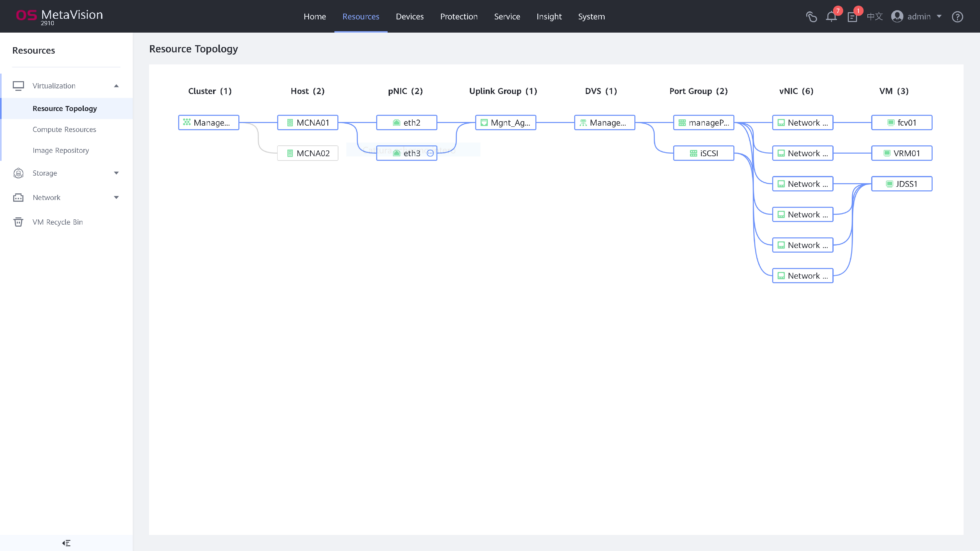
Task: Expand the Storage section arrow
Action: point(116,173)
